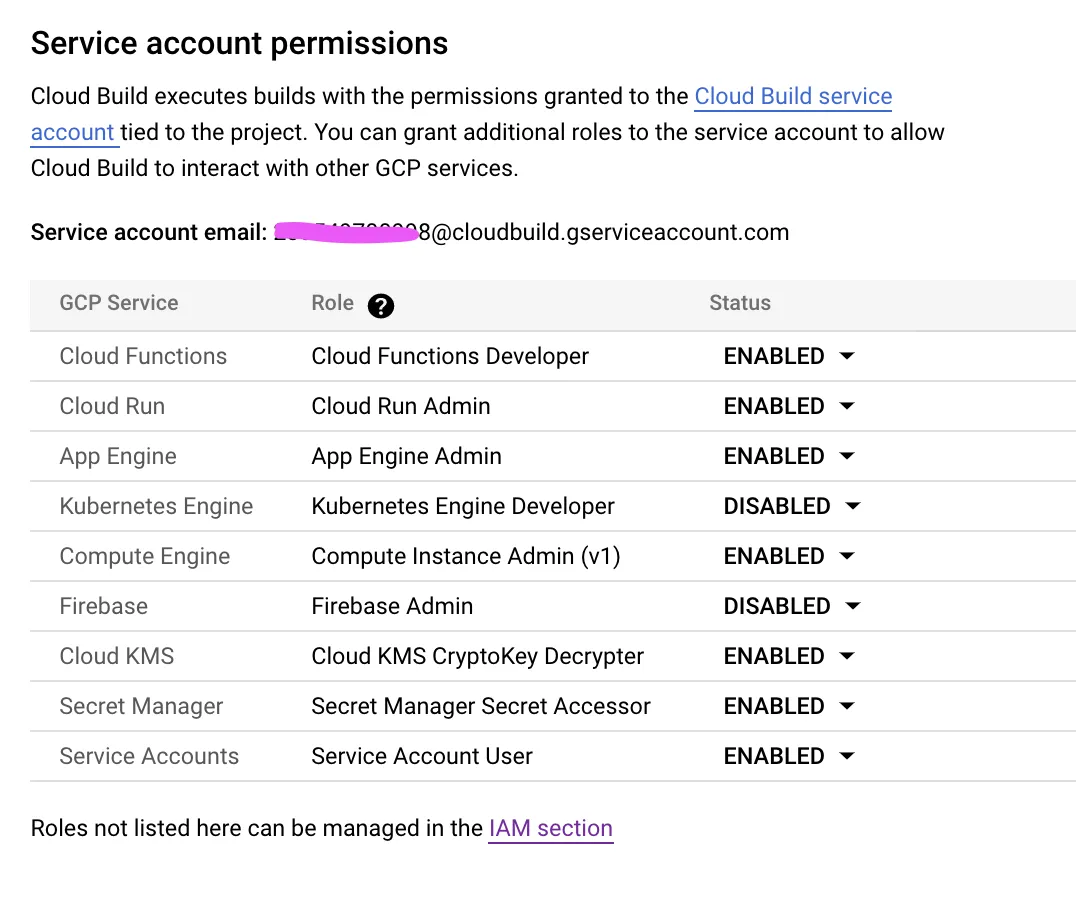Viewport: 1076px width, 914px height.
Task: Open Service Accounts status dropdown
Action: coord(789,756)
